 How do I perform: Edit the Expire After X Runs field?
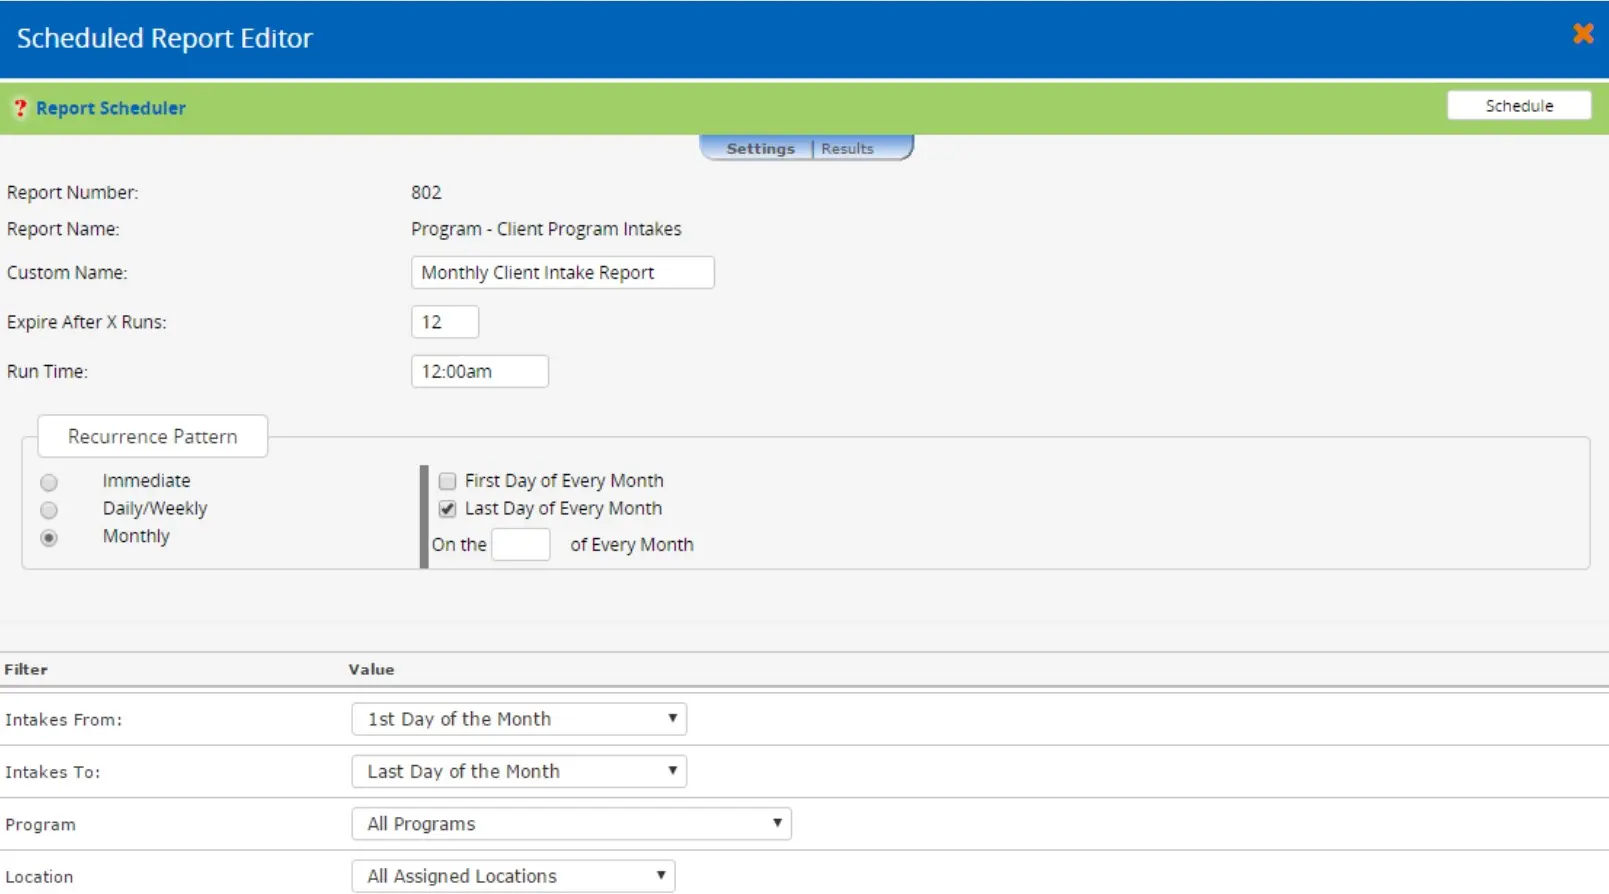pyautogui.click(x=445, y=322)
